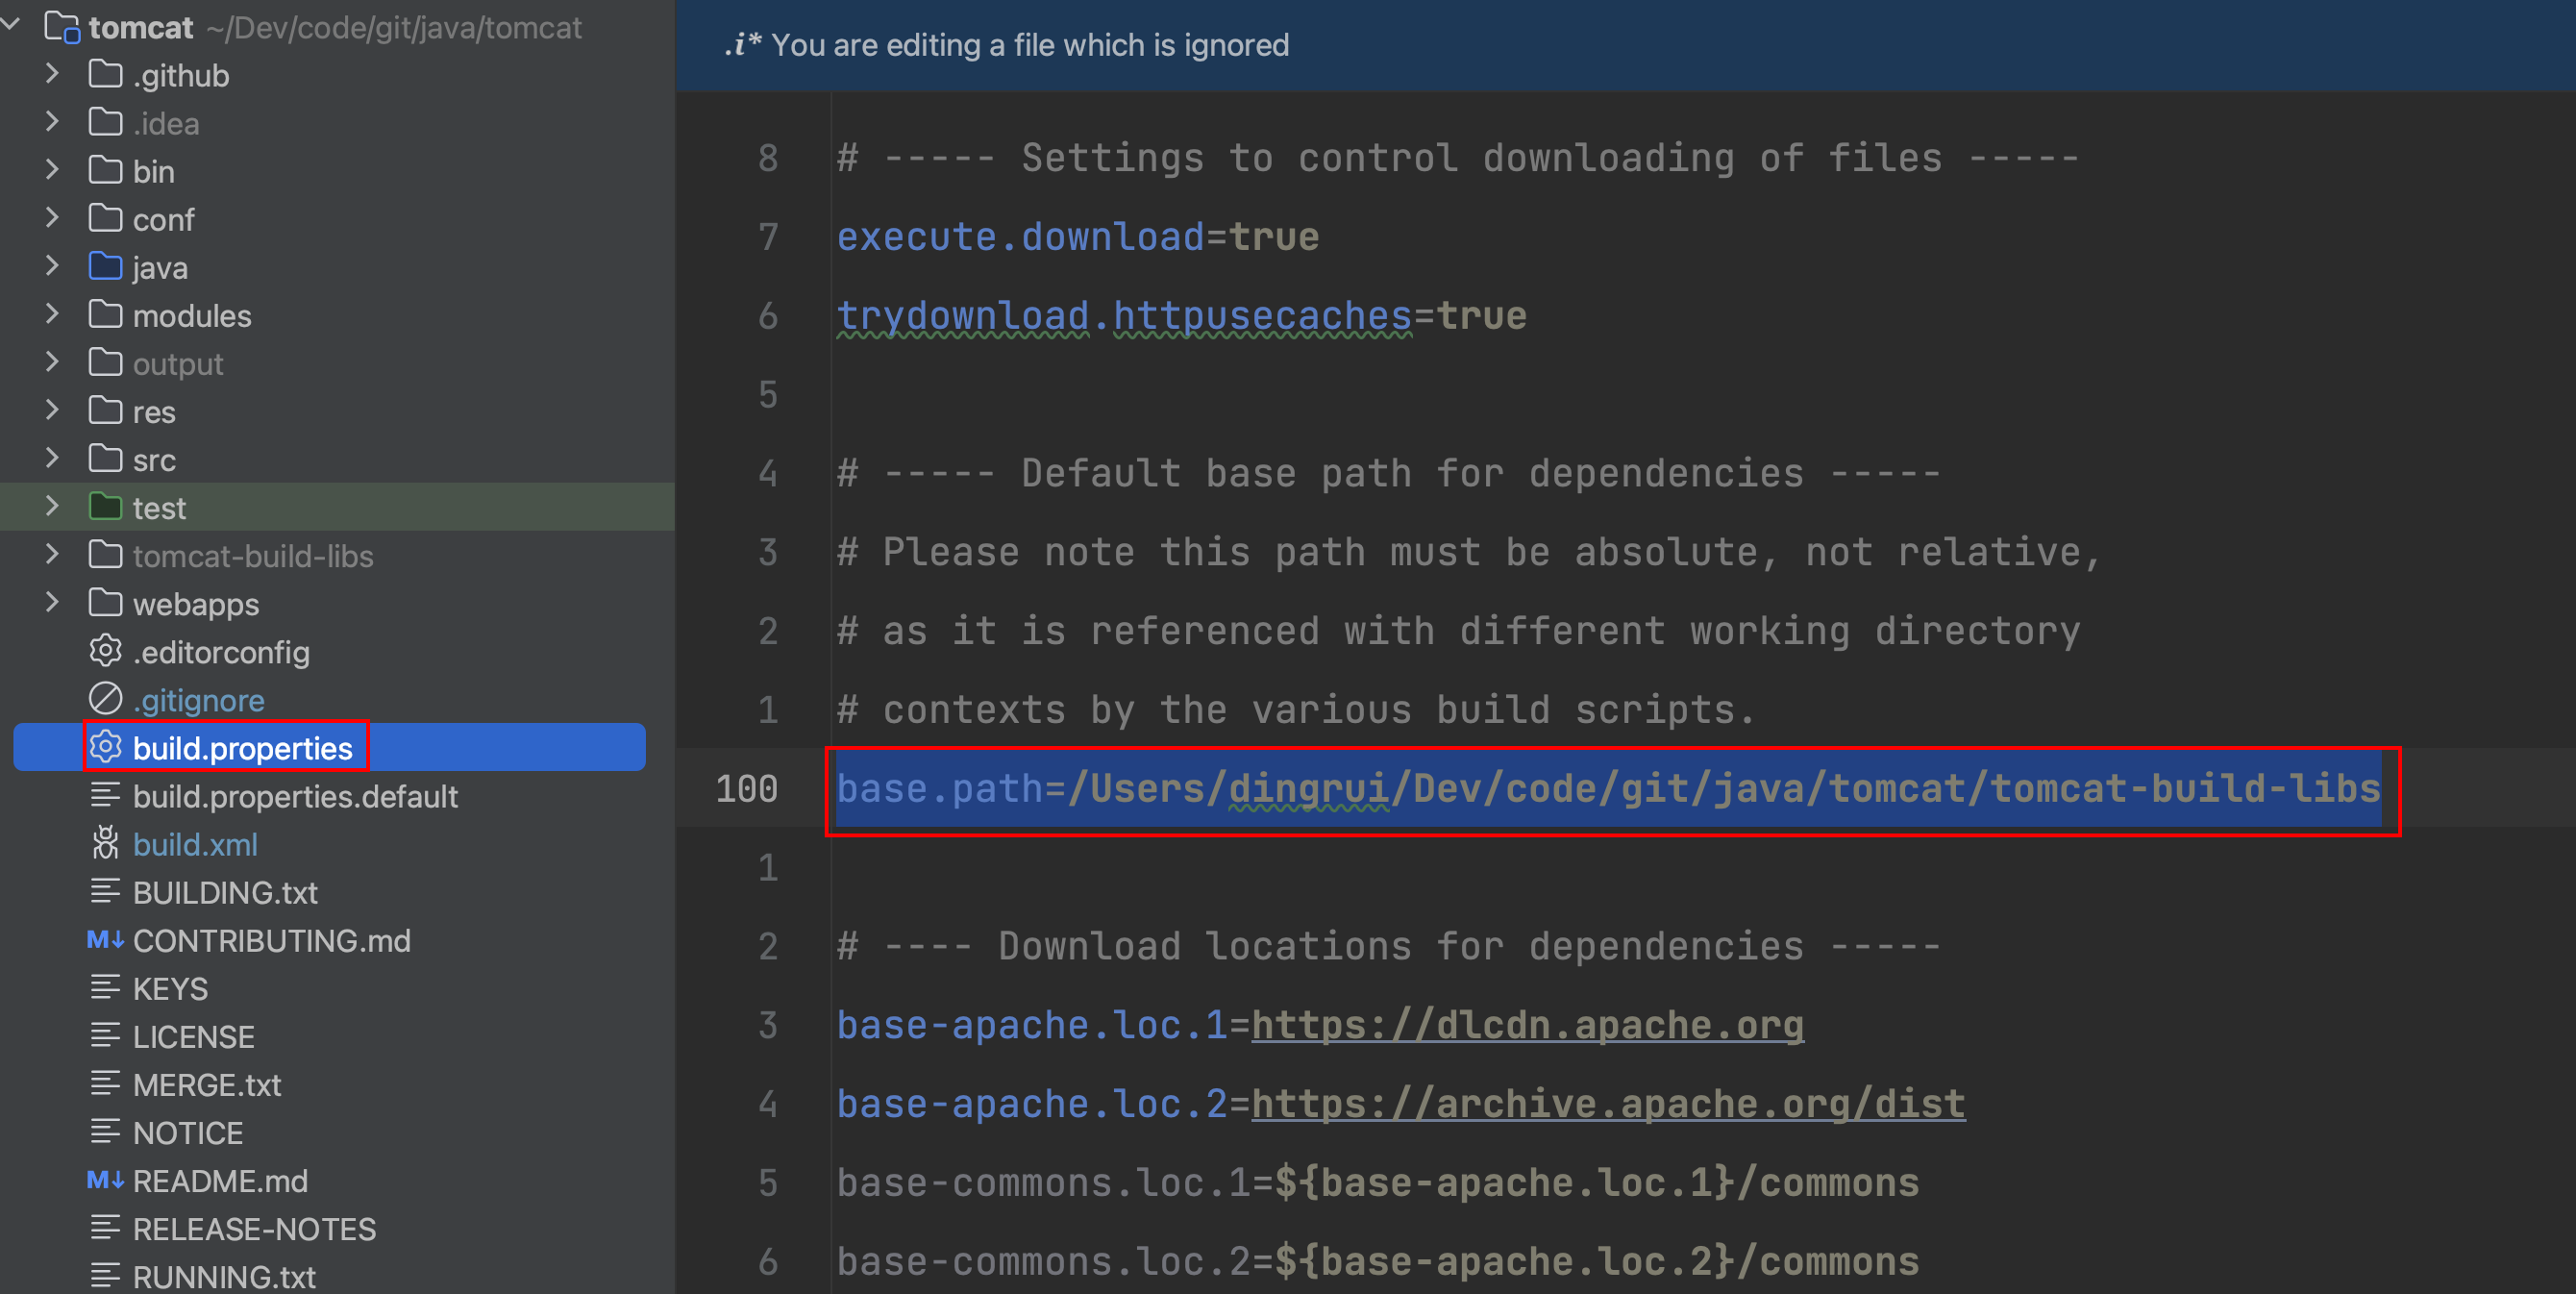Screen dimensions: 2576x1294
Task: Click the text file icon beside LICENSE
Action: (x=105, y=1036)
